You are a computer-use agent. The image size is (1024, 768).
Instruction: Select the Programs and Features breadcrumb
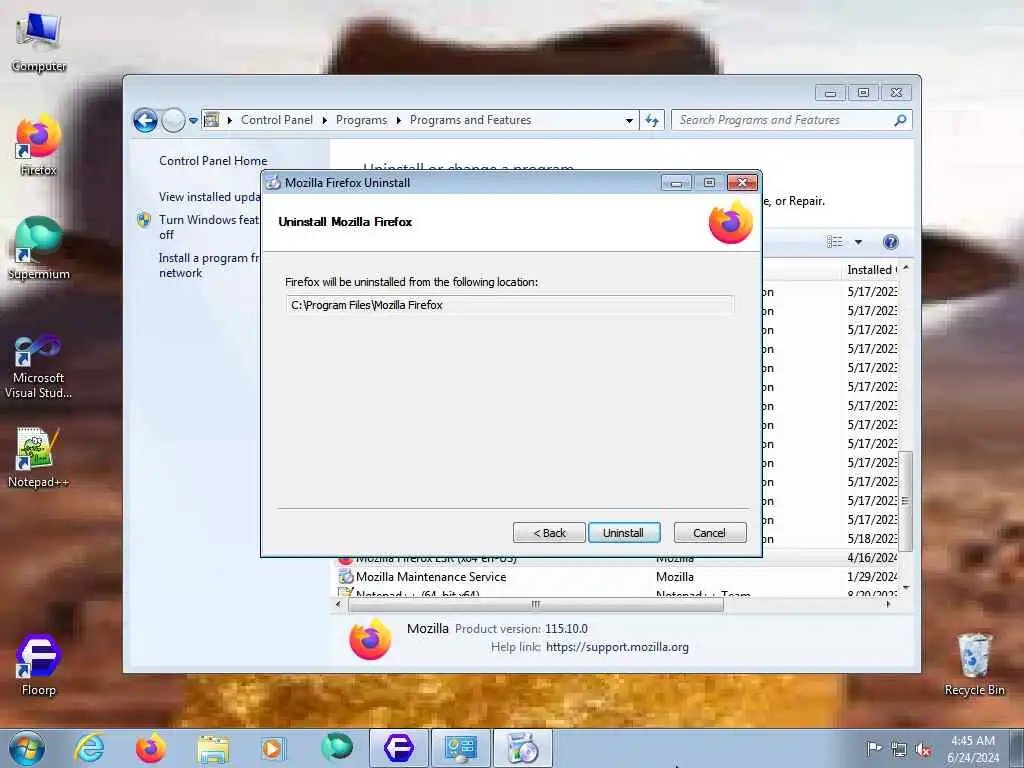coord(470,120)
